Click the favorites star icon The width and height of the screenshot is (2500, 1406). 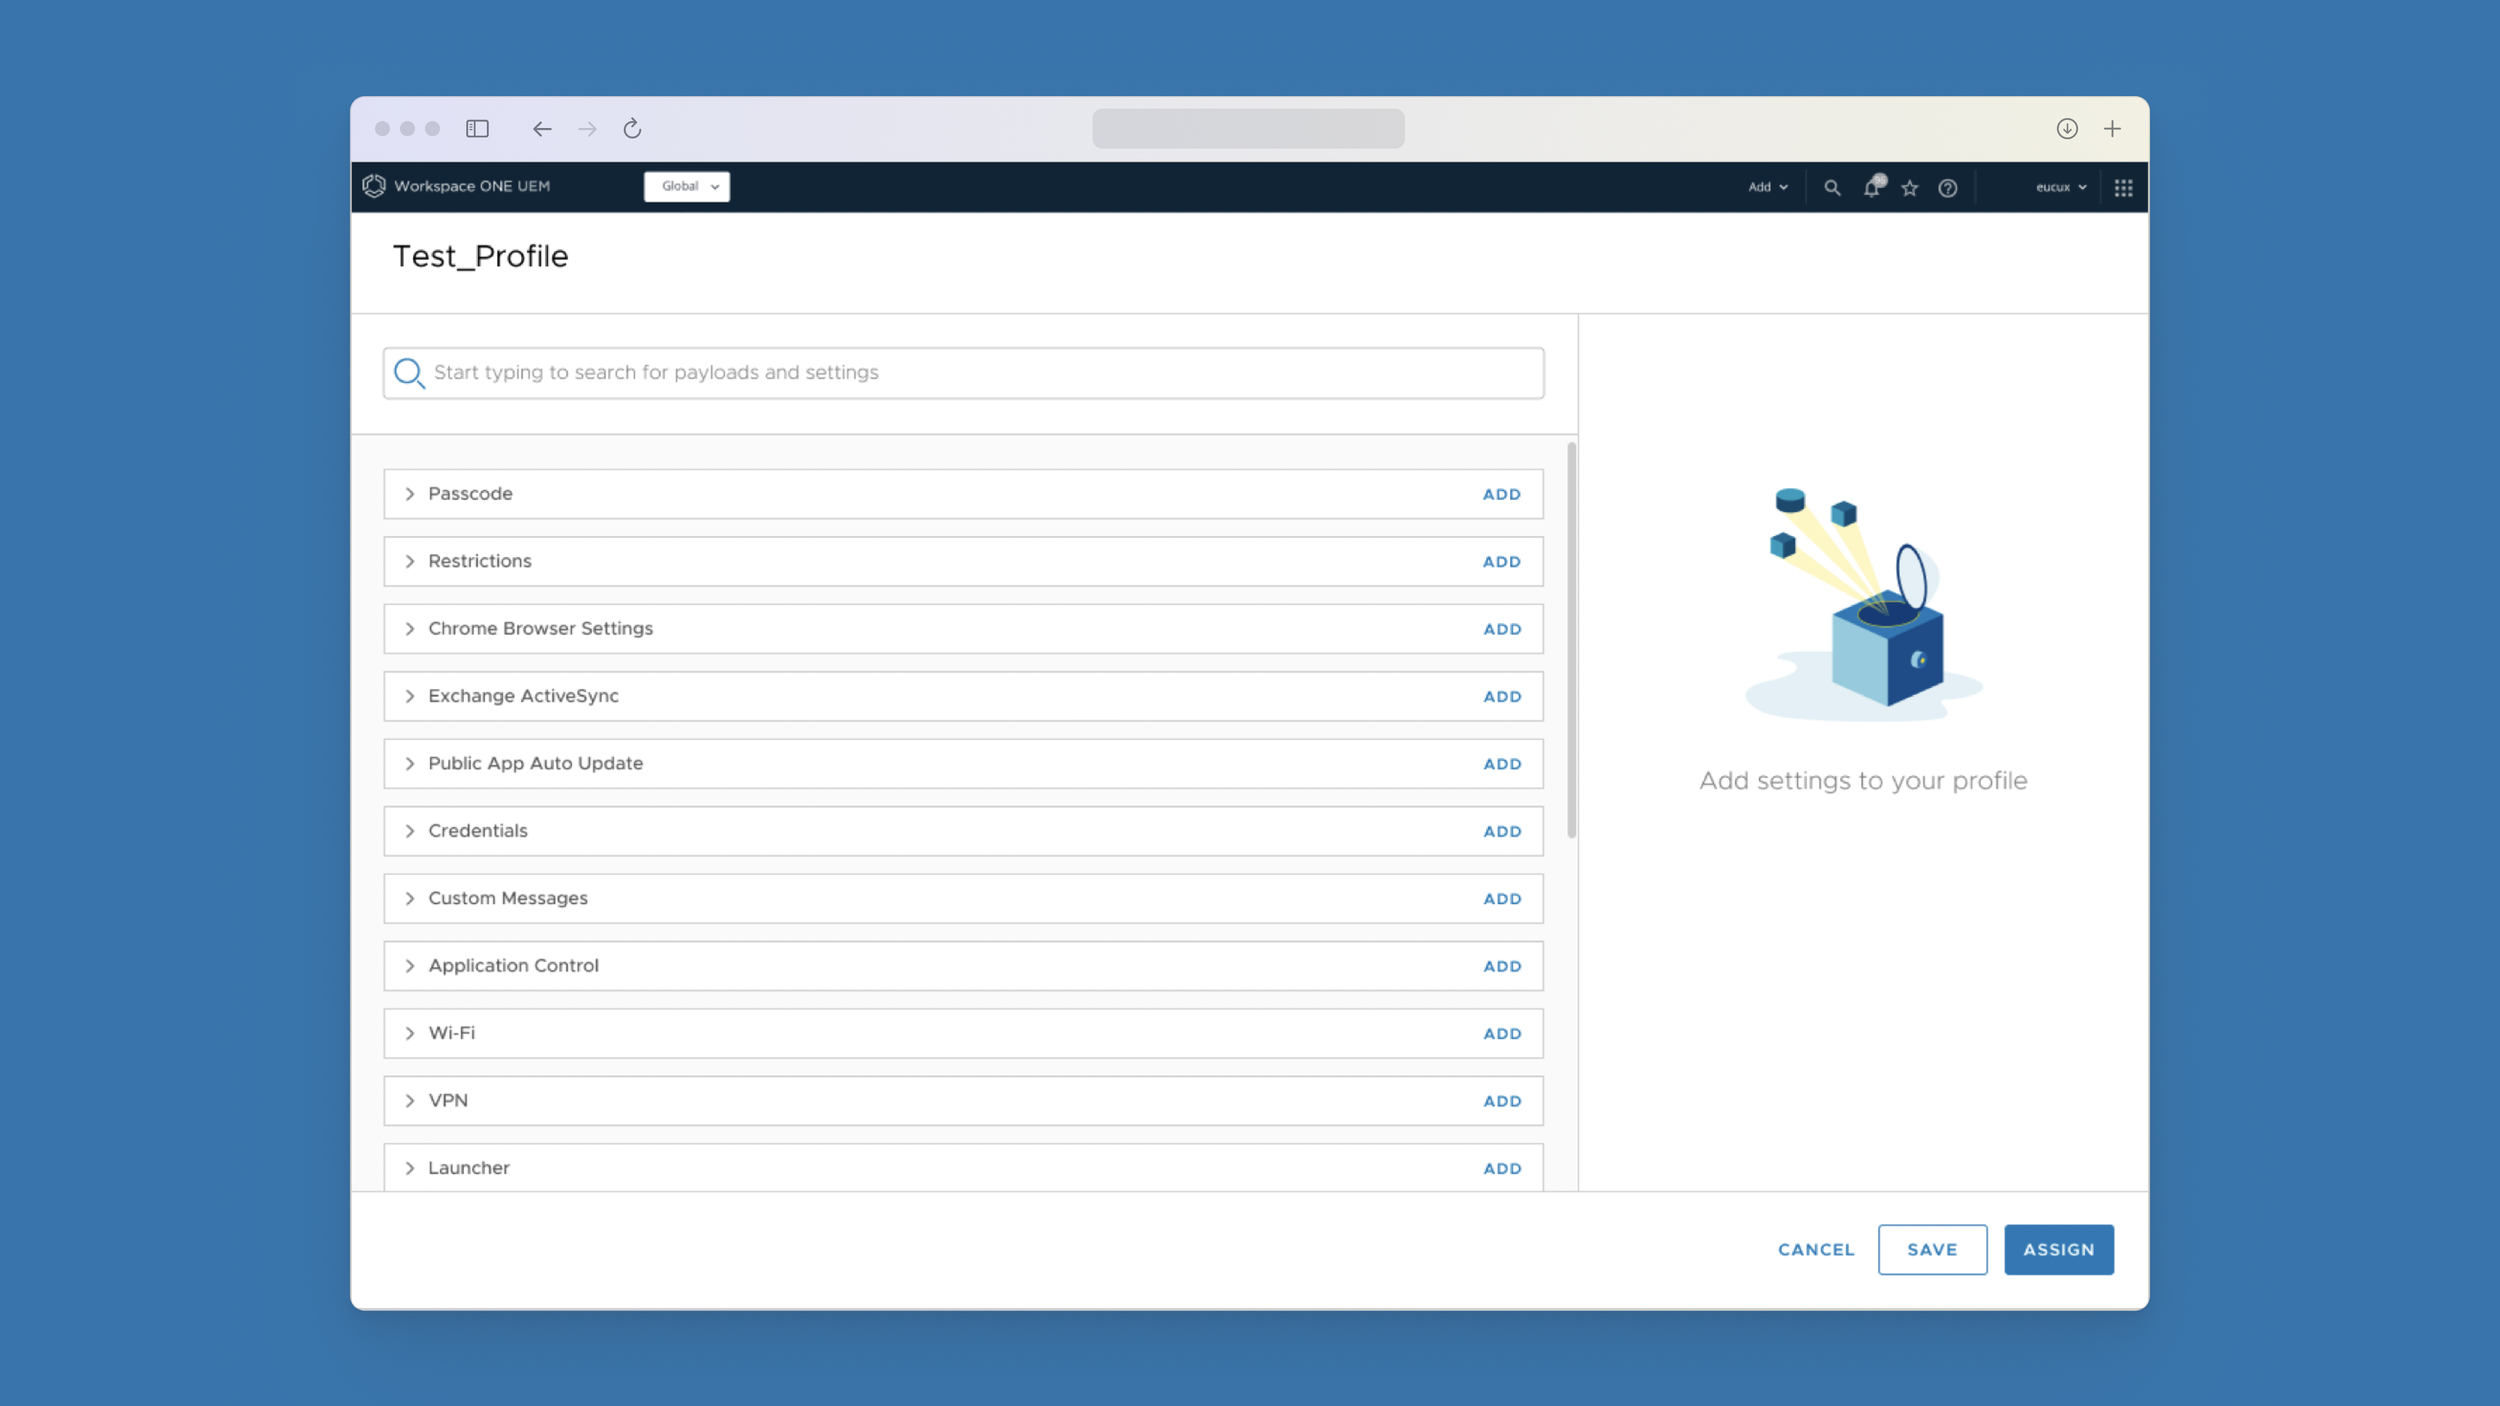(x=1910, y=188)
